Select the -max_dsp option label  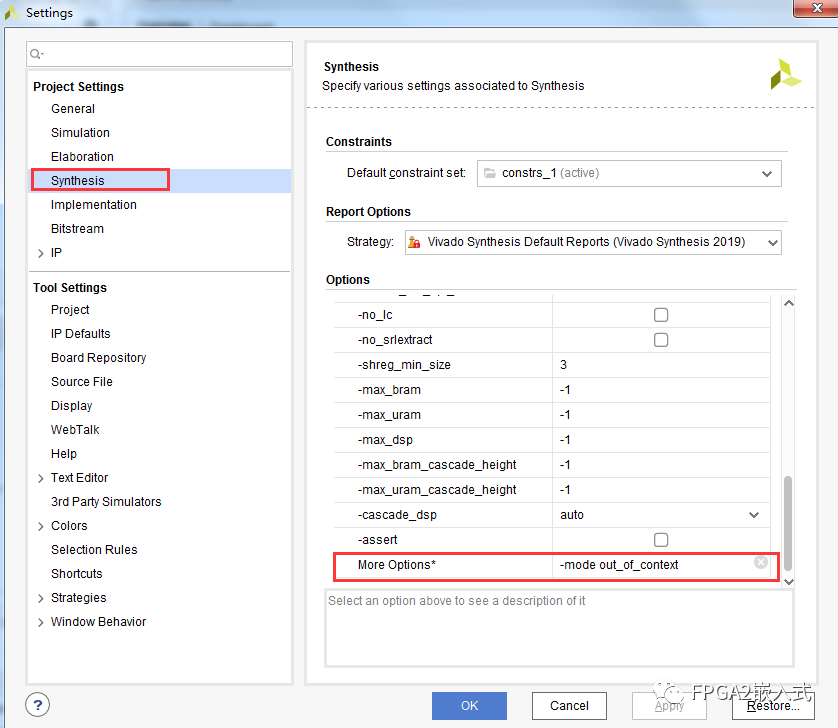(385, 440)
